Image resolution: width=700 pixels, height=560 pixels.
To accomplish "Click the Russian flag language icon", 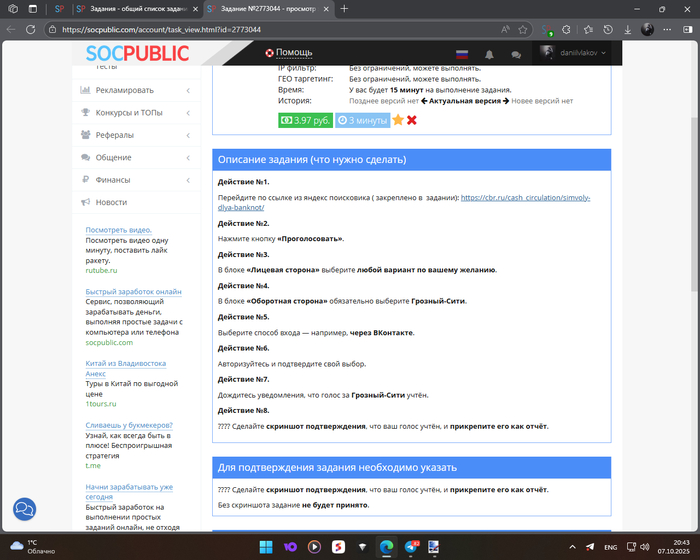I will click(462, 54).
